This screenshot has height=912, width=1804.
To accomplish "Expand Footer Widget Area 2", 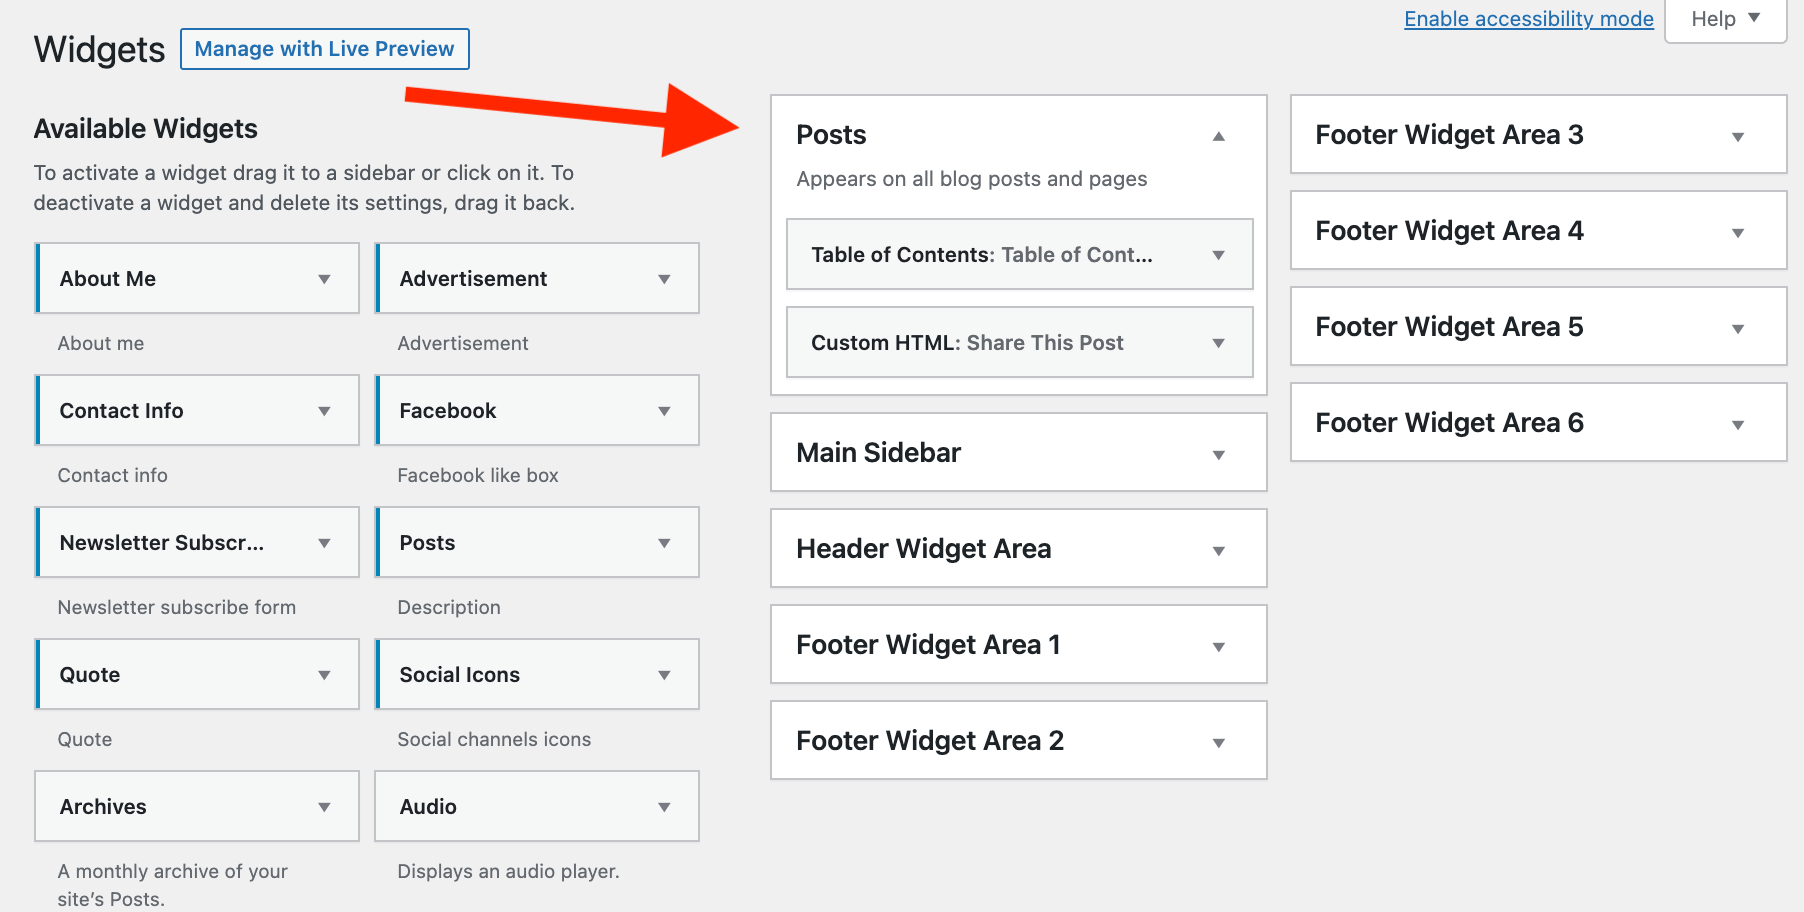I will pyautogui.click(x=1219, y=741).
